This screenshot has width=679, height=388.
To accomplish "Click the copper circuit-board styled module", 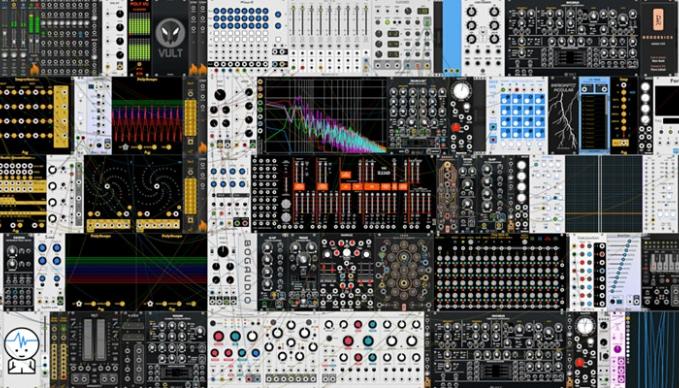I will pyautogui.click(x=447, y=195).
